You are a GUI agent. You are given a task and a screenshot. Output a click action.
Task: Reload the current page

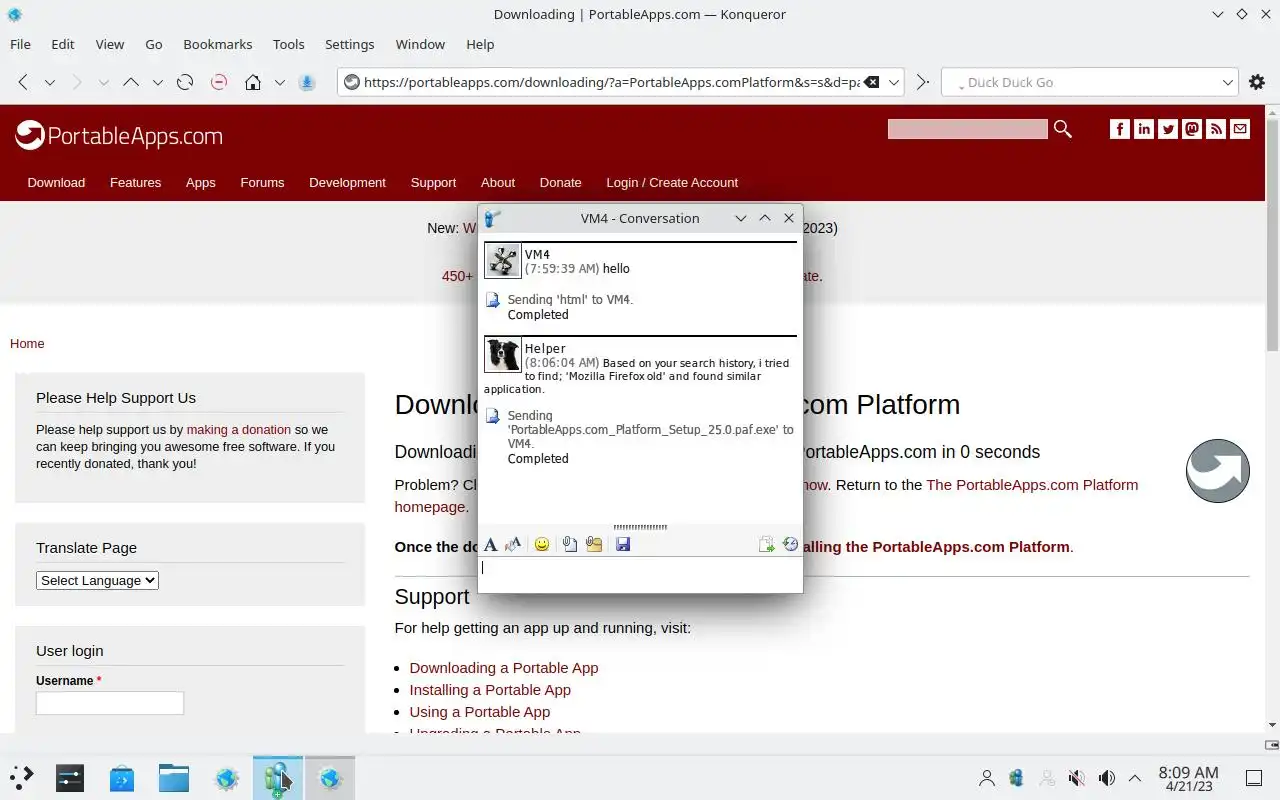(185, 83)
